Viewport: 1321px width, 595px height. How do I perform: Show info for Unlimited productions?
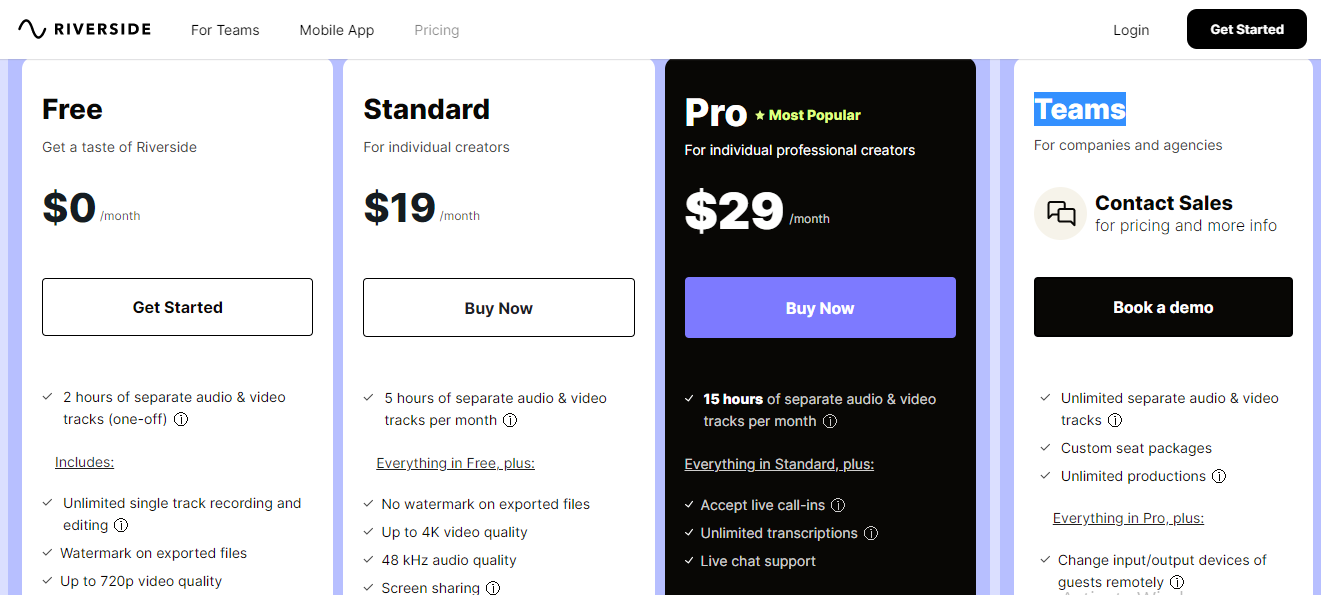1219,477
